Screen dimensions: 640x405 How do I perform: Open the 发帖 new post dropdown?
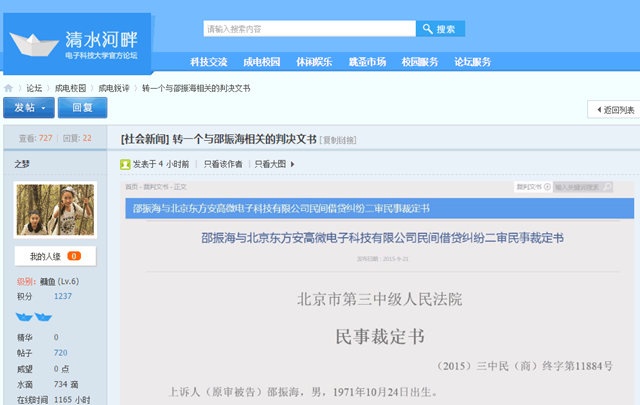click(x=27, y=108)
